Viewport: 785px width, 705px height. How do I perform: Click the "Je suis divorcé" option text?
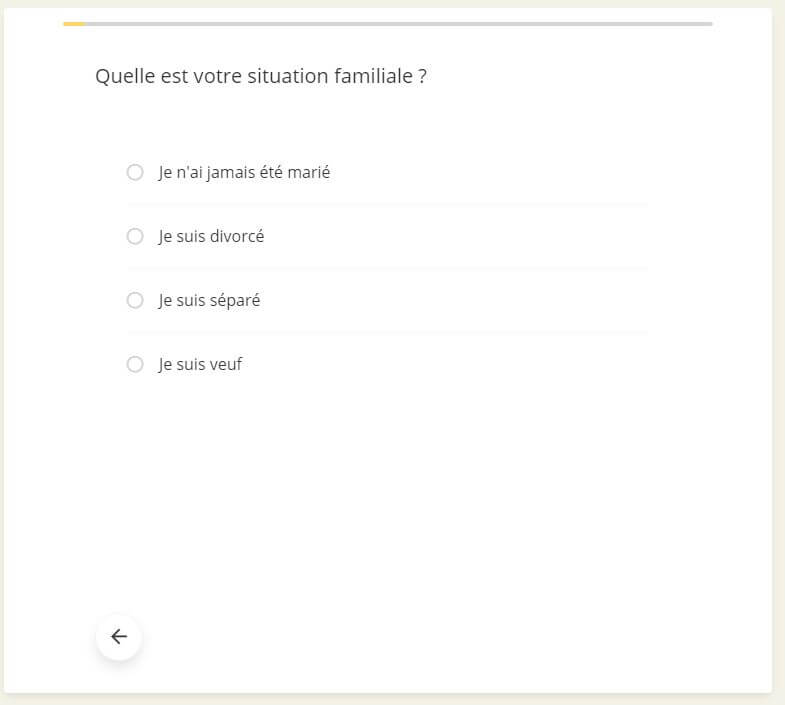211,236
